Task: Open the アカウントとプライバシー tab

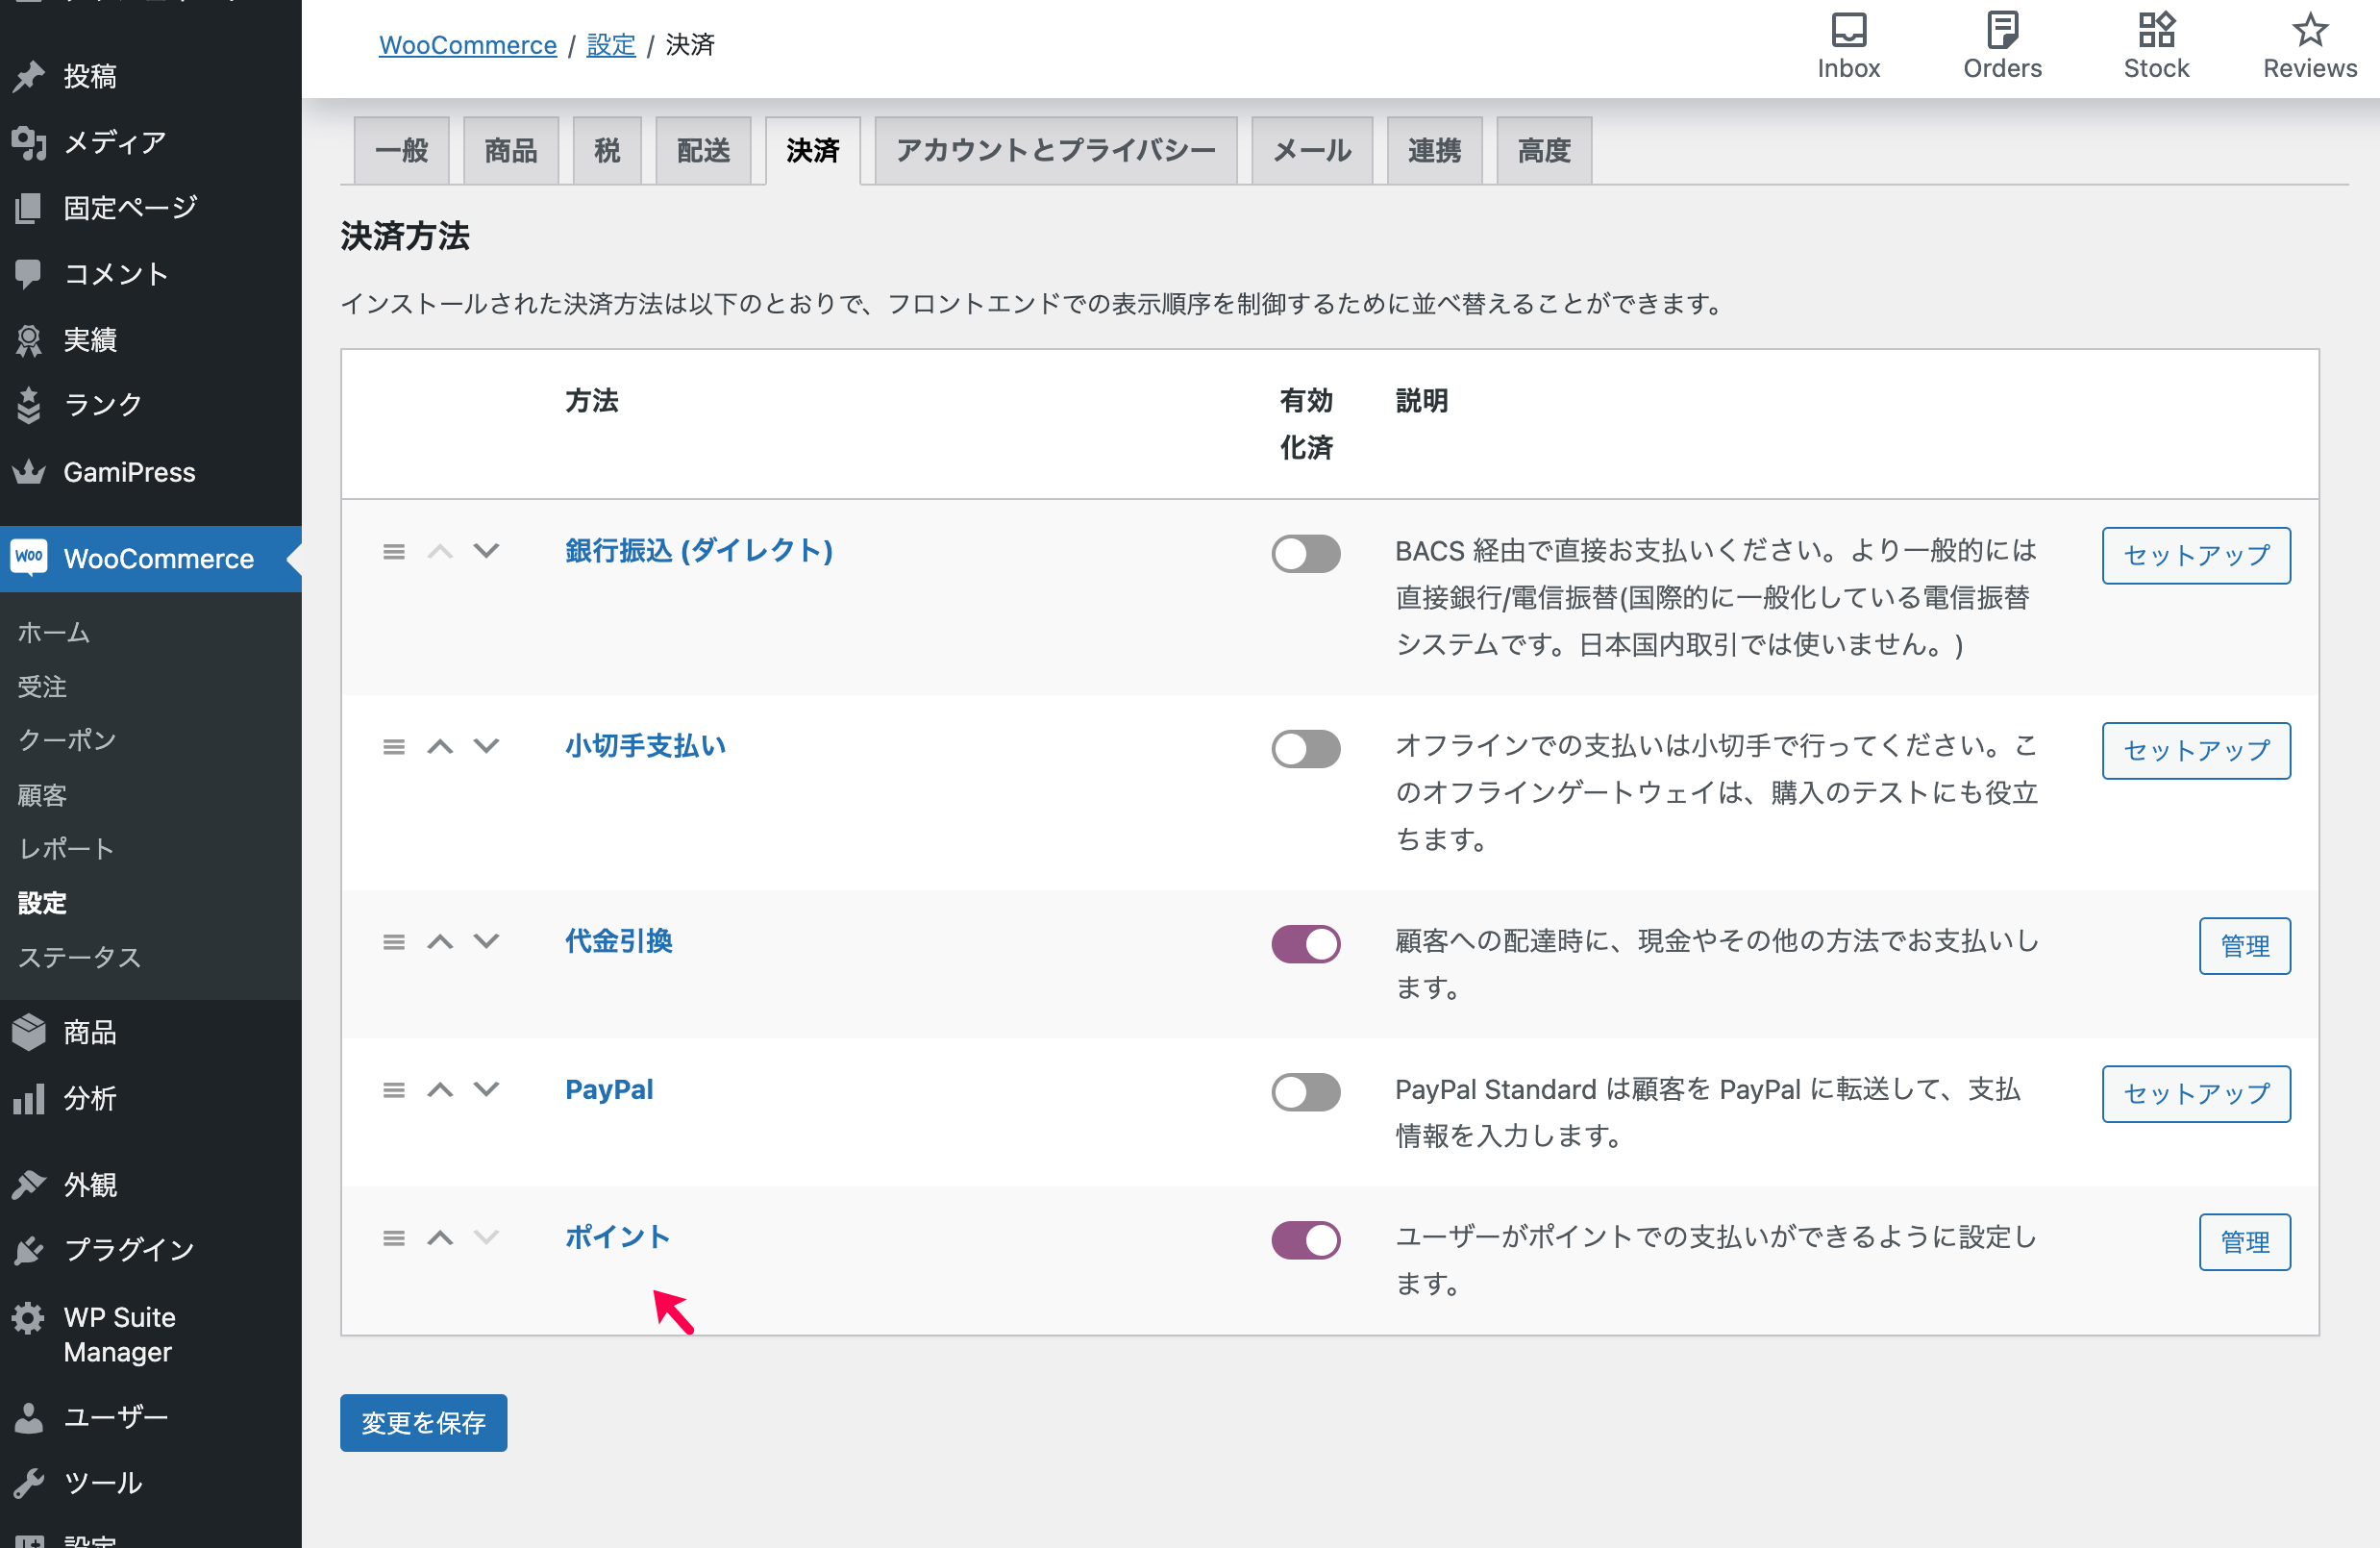Action: 1056,151
